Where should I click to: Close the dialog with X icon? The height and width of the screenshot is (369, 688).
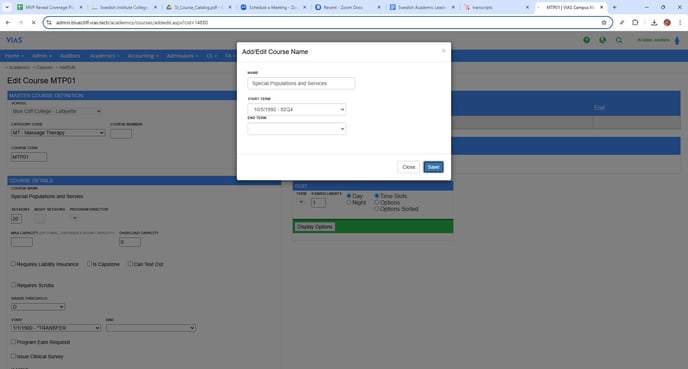[x=443, y=51]
